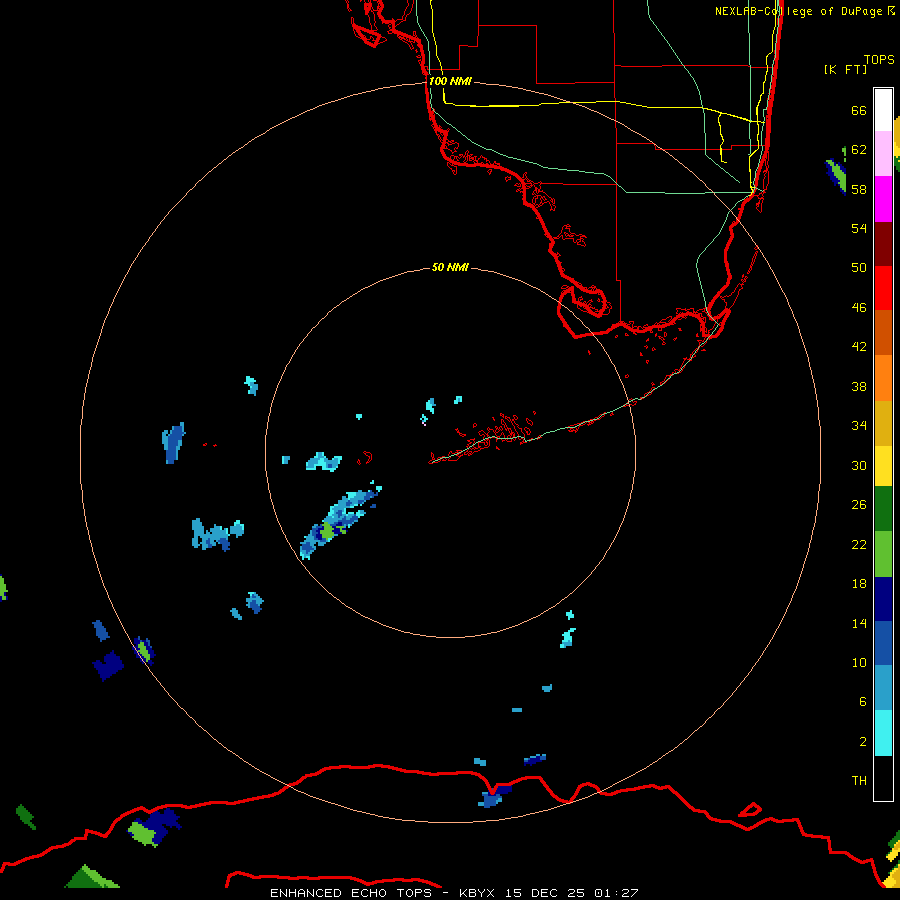Select the '46' legend value
The width and height of the screenshot is (900, 900).
(859, 308)
